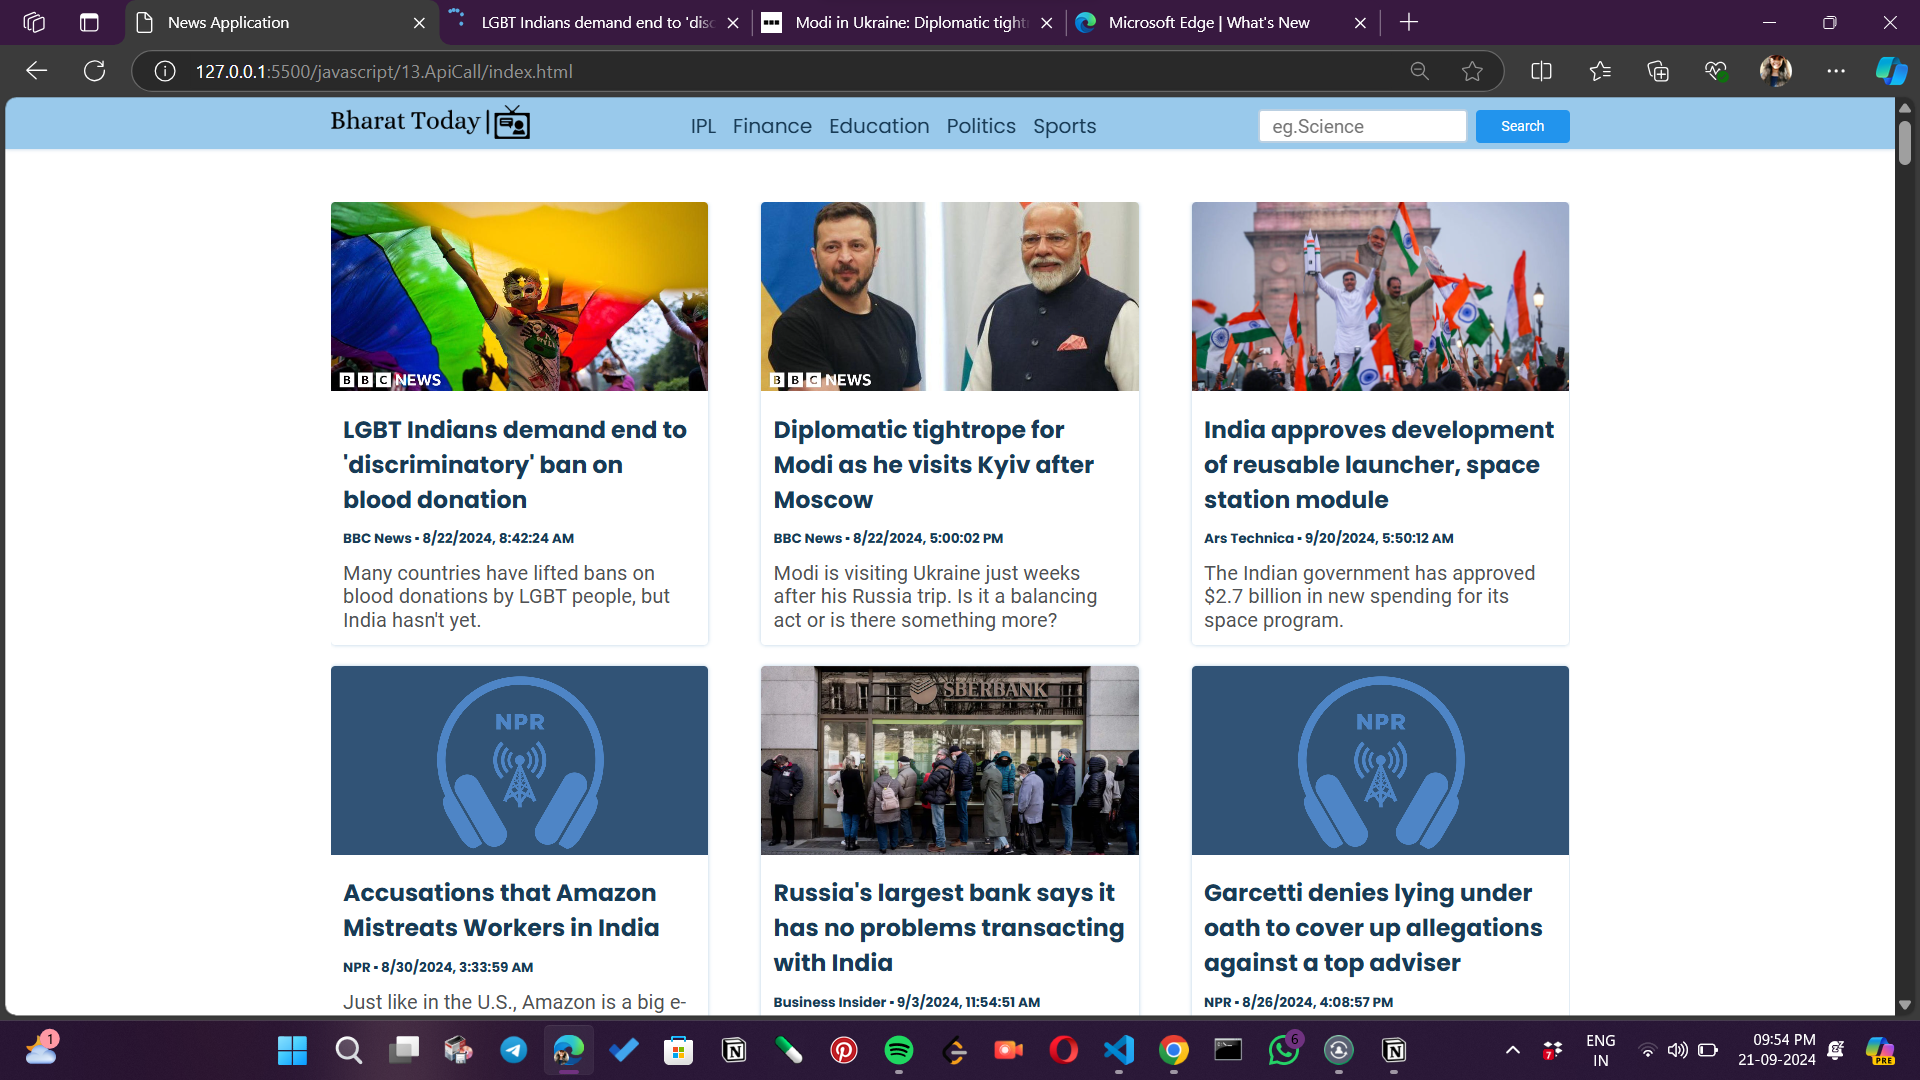
Task: Open Copilot in Edge toolbar
Action: 1889,71
